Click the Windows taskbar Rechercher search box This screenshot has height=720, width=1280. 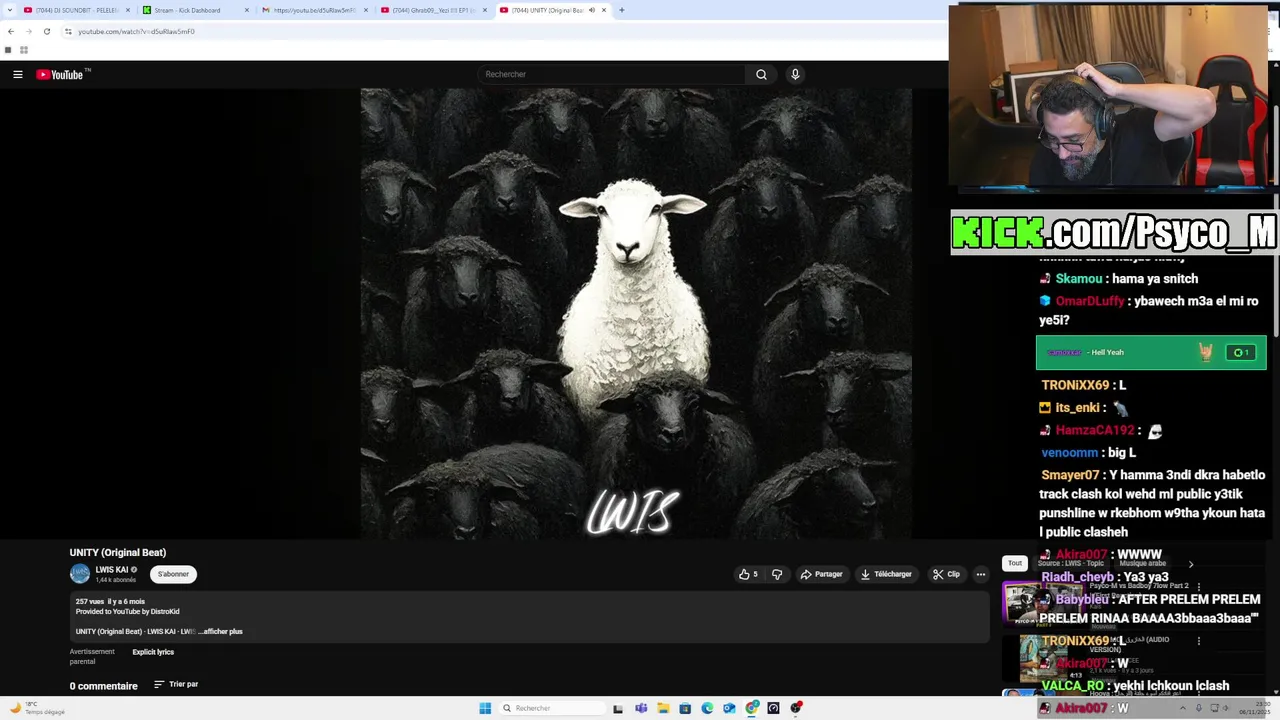pyautogui.click(x=554, y=708)
